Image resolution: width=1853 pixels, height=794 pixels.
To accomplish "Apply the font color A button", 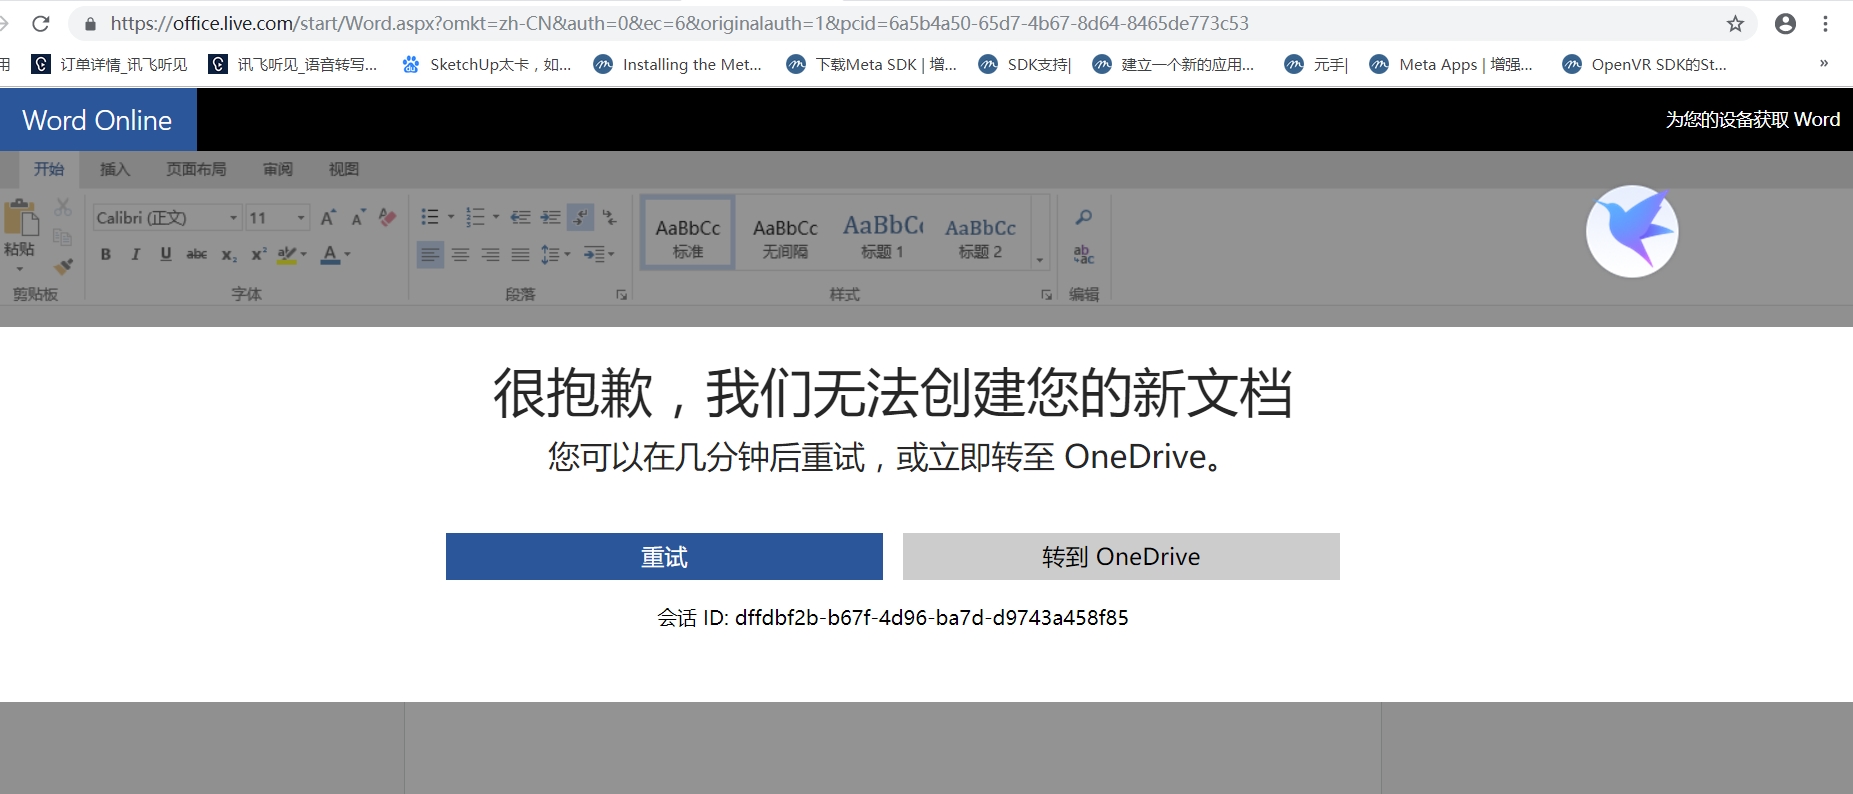I will (330, 254).
